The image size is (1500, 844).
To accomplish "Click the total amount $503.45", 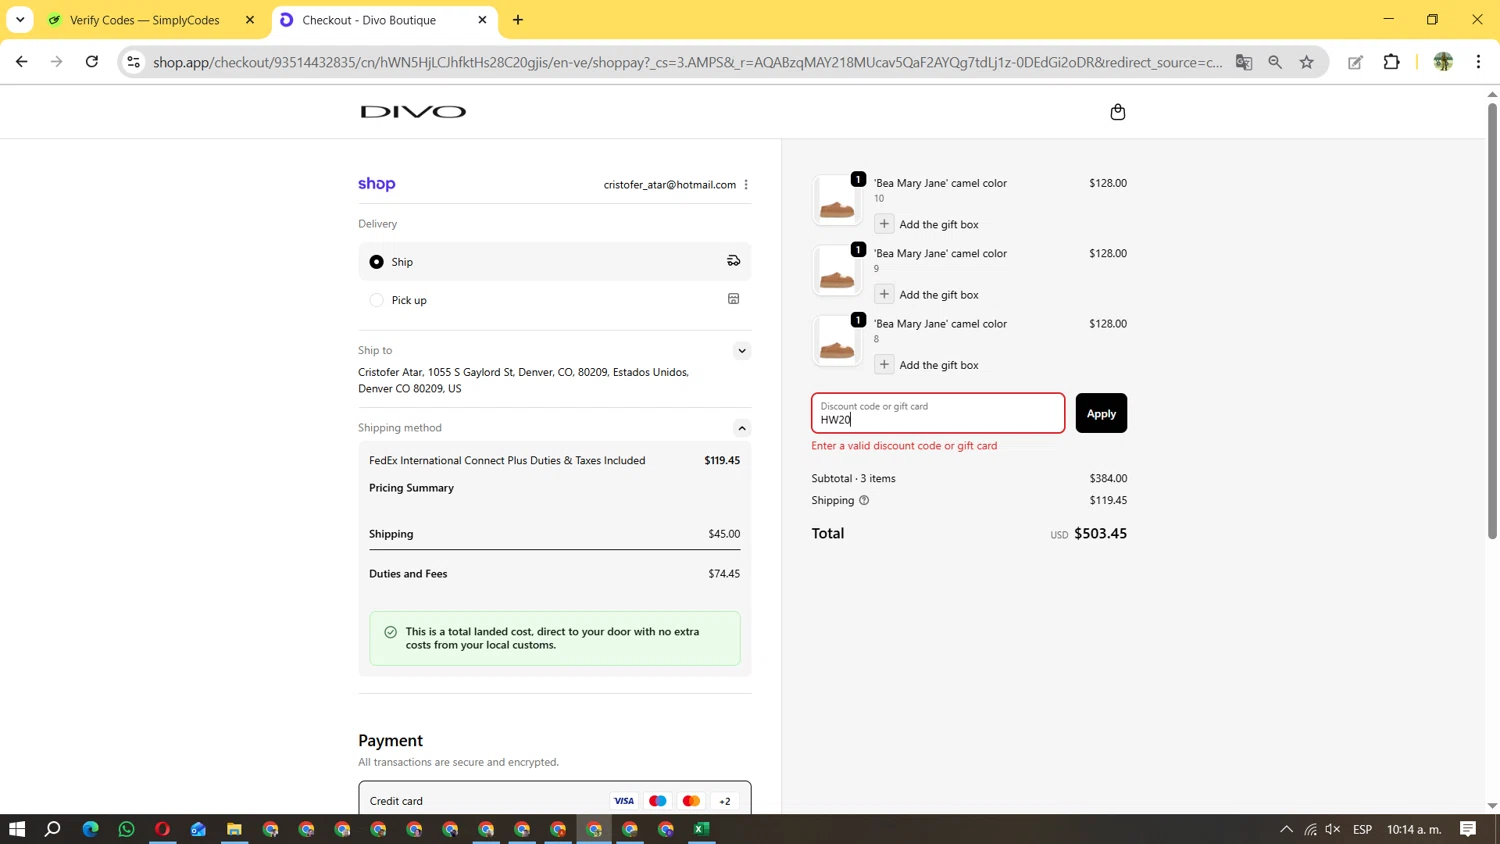I will click(x=1100, y=534).
